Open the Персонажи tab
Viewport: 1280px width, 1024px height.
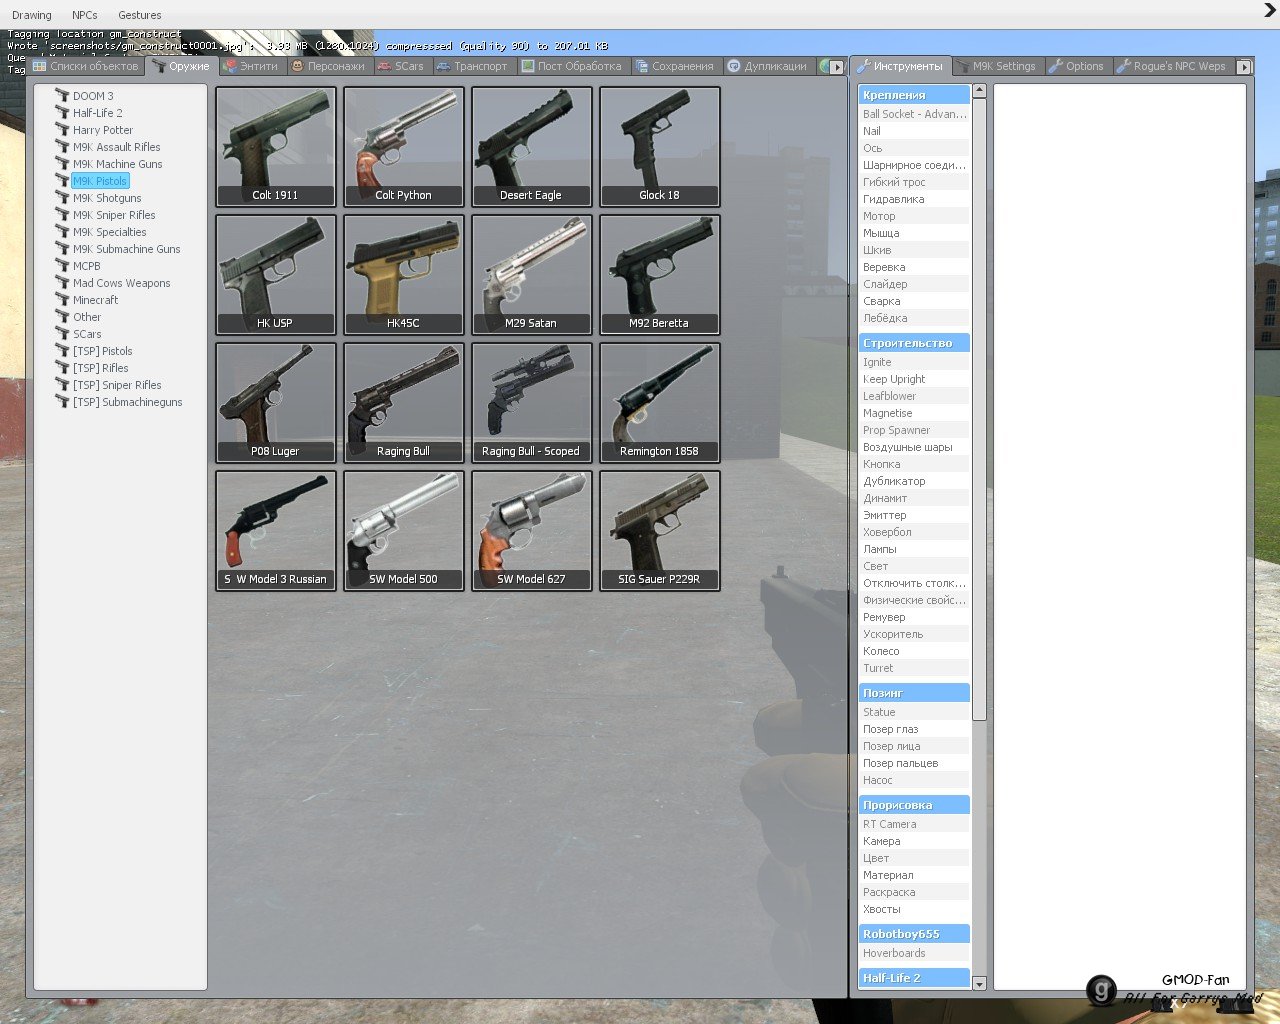329,66
